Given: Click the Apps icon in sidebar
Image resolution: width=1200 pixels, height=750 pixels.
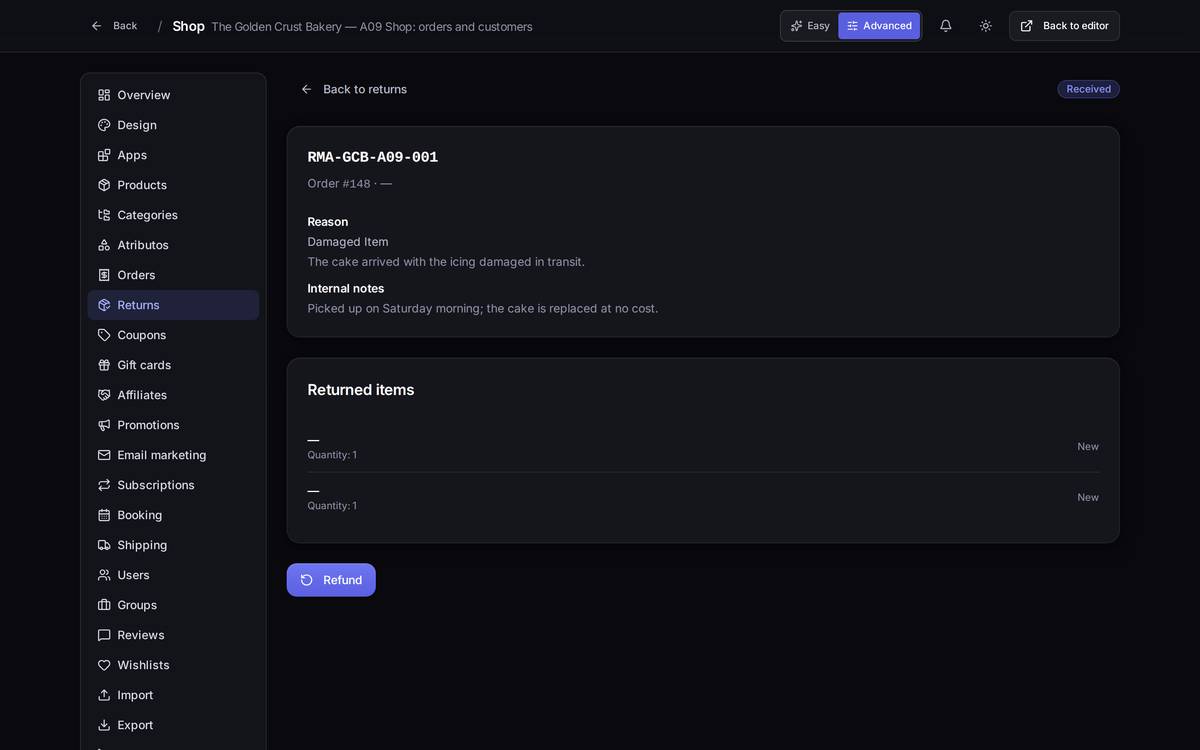Looking at the screenshot, I should [104, 155].
